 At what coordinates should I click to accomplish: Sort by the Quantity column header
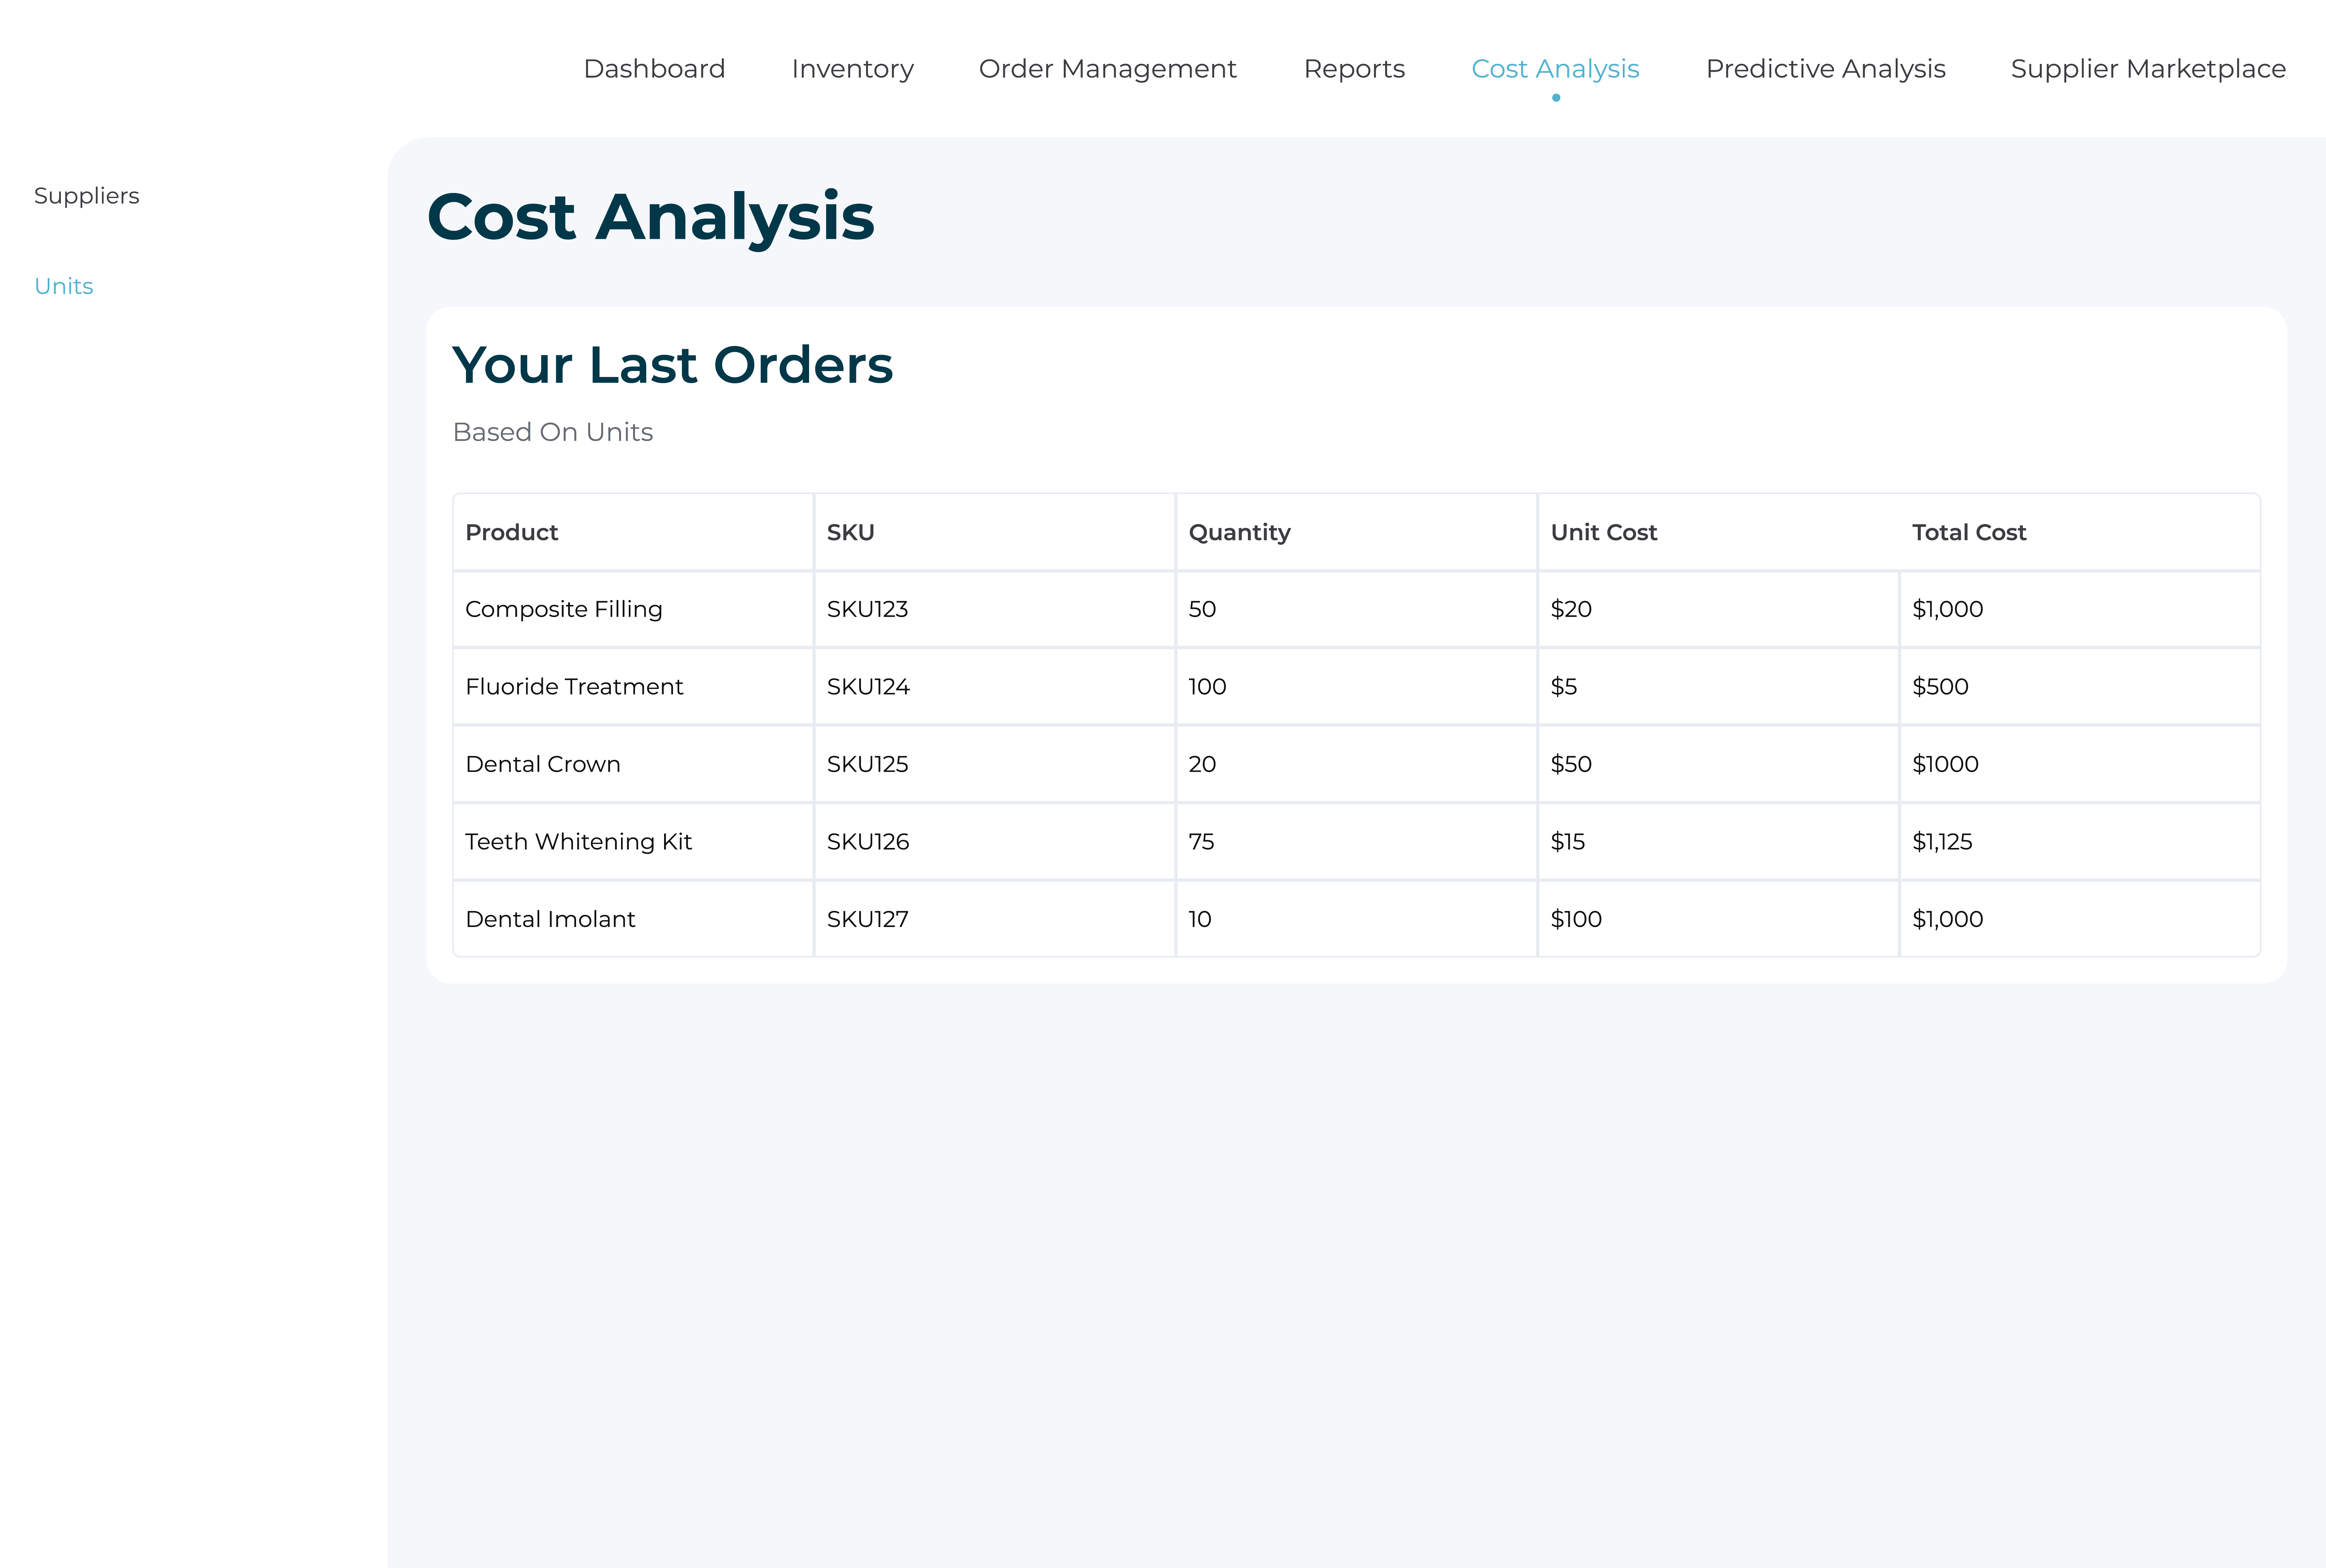click(x=1239, y=532)
